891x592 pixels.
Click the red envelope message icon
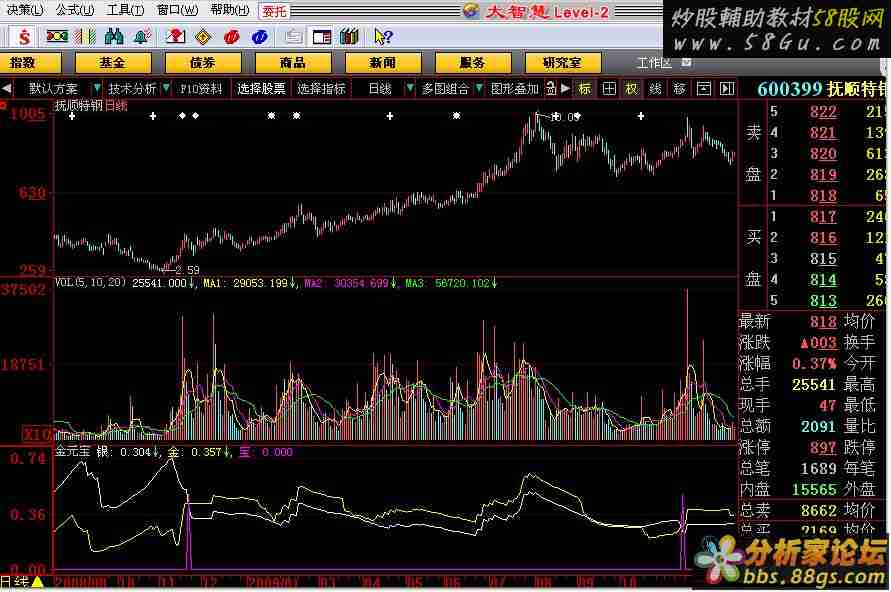click(176, 37)
